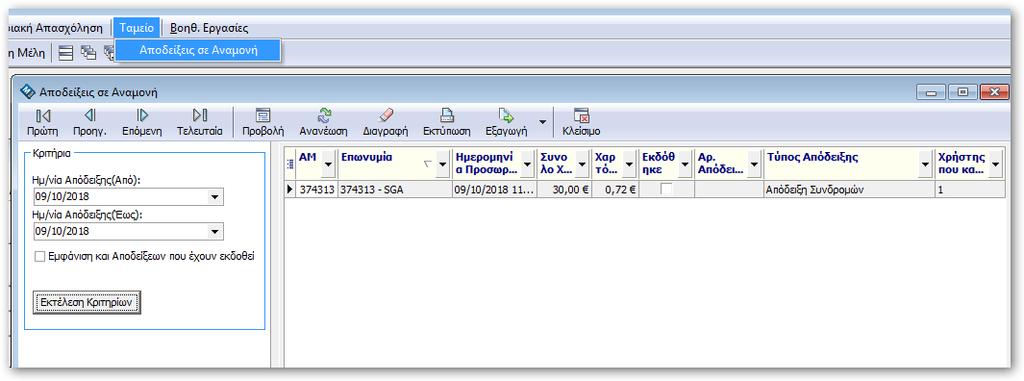Screen dimensions: 1024x381
Task: Select the cell Απόδειξη Συνδρομών
Action: tap(848, 190)
